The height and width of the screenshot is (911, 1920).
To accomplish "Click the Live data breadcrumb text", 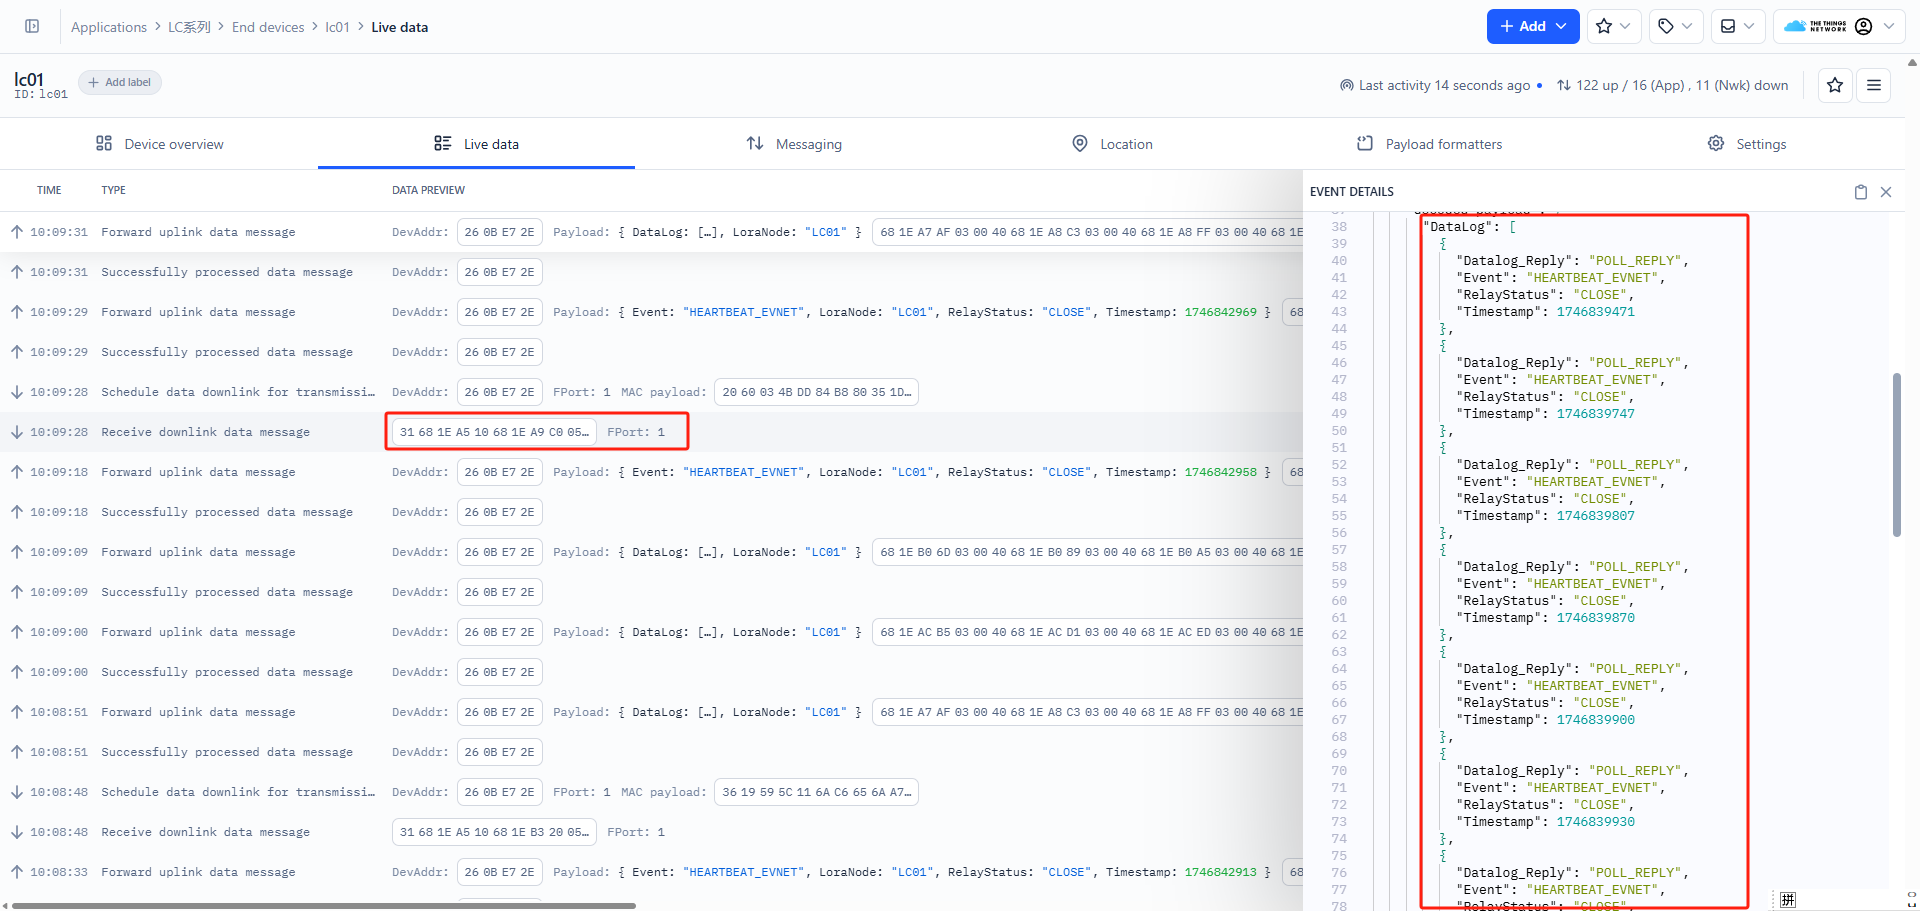I will (x=400, y=27).
